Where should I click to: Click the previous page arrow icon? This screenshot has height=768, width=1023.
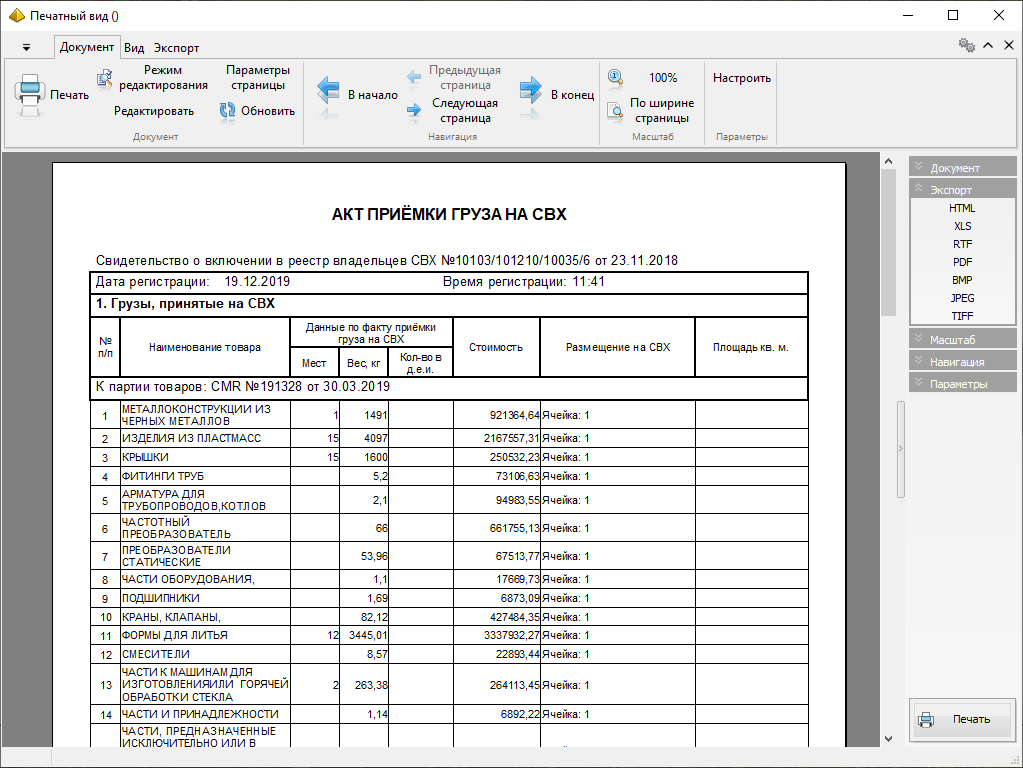[x=414, y=77]
